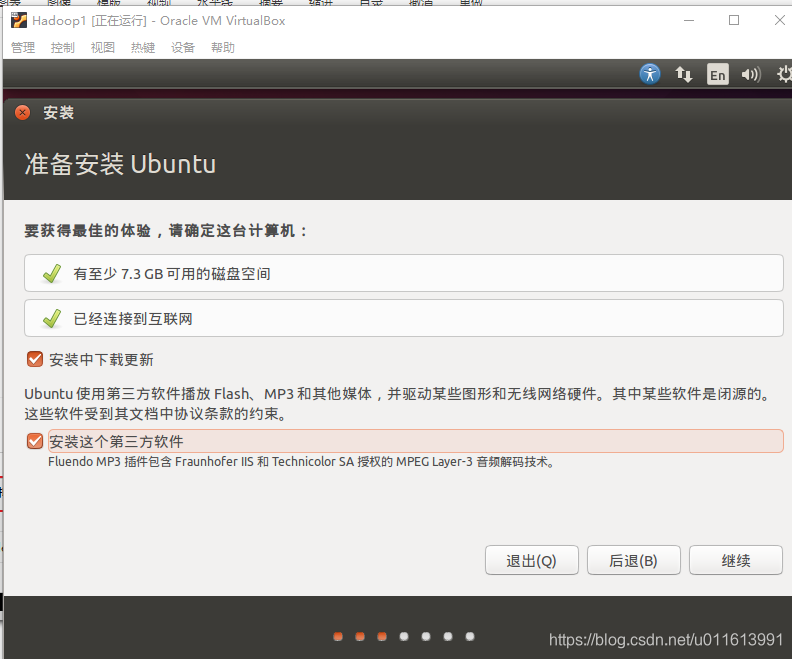
Task: Open the 帮助 menu
Action: pos(223,47)
